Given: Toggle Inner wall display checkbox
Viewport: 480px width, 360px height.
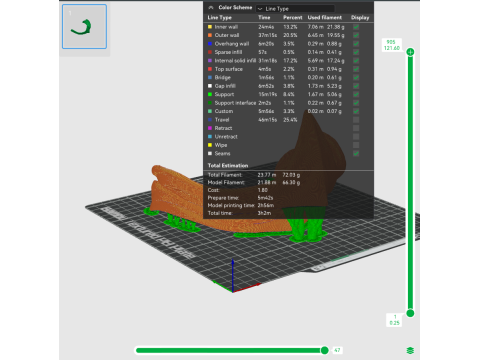Looking at the screenshot, I should (356, 27).
